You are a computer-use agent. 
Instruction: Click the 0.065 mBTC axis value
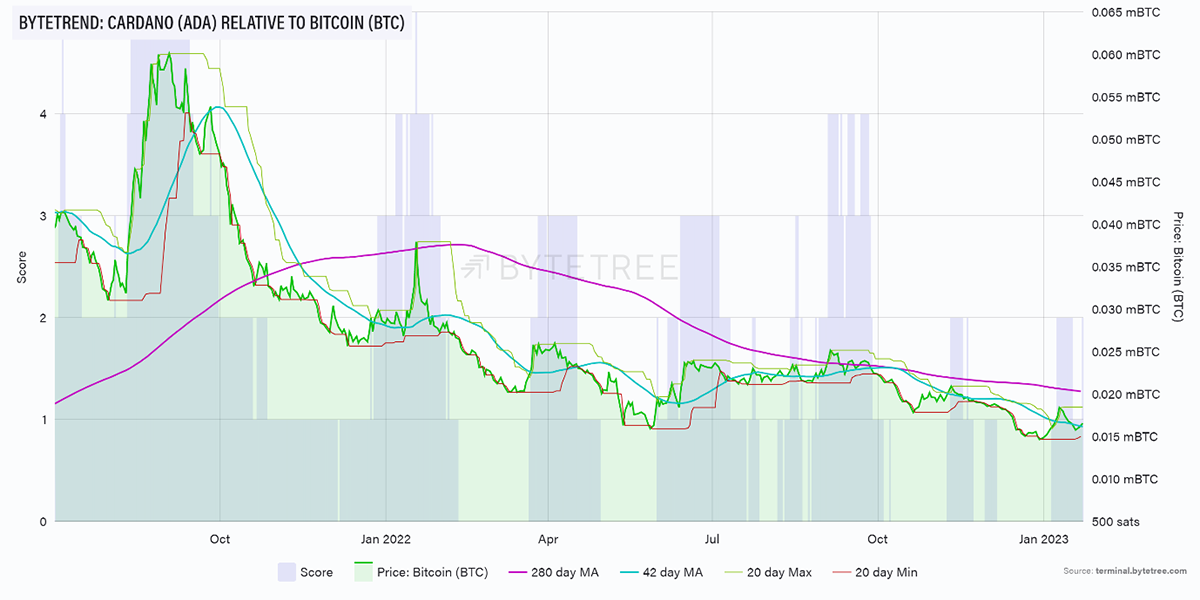1126,13
